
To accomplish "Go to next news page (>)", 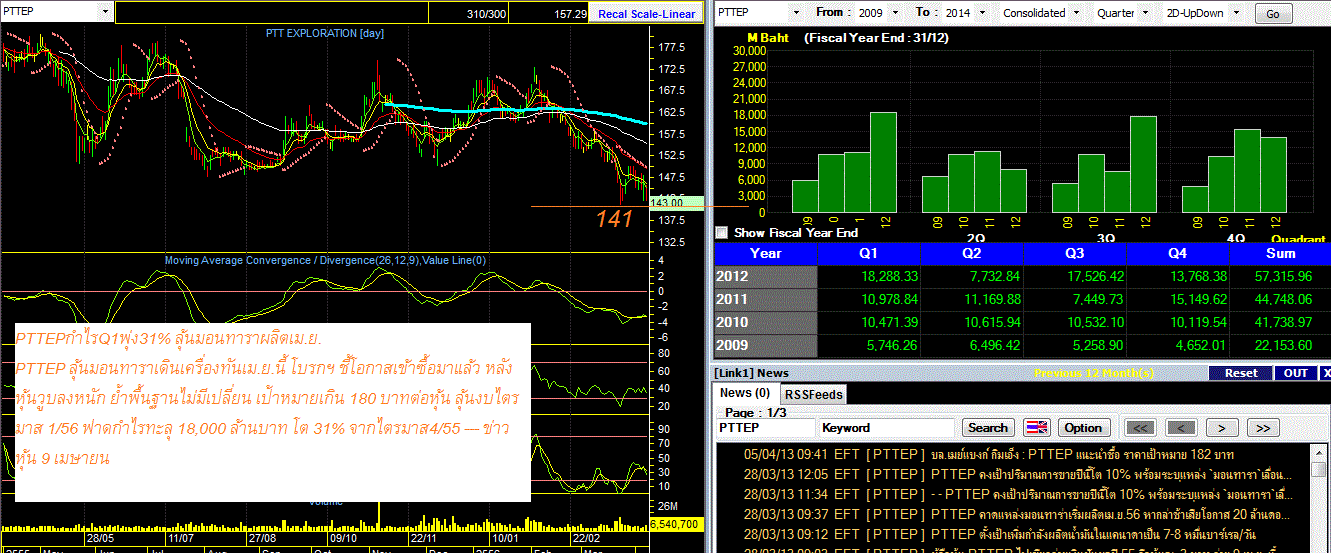I will coord(1221,428).
